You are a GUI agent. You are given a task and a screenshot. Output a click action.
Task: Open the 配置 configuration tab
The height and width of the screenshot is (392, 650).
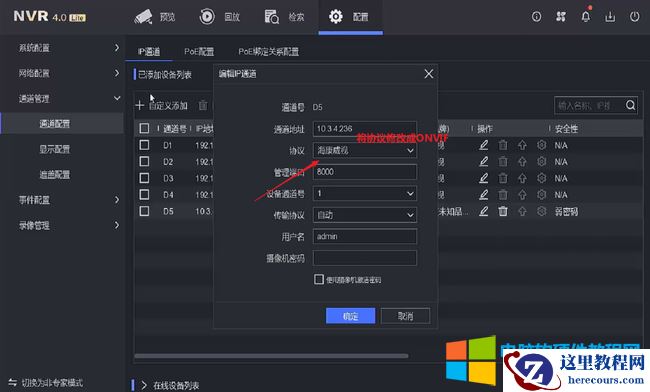click(349, 17)
